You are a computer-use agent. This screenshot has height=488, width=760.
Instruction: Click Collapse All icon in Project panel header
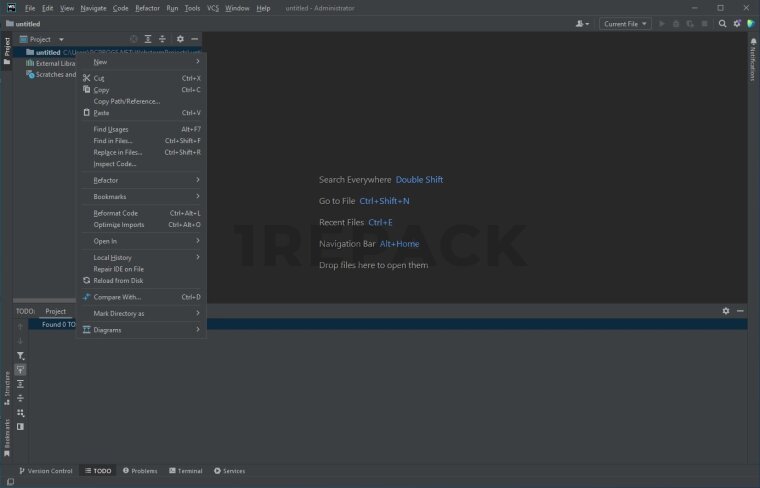[162, 39]
